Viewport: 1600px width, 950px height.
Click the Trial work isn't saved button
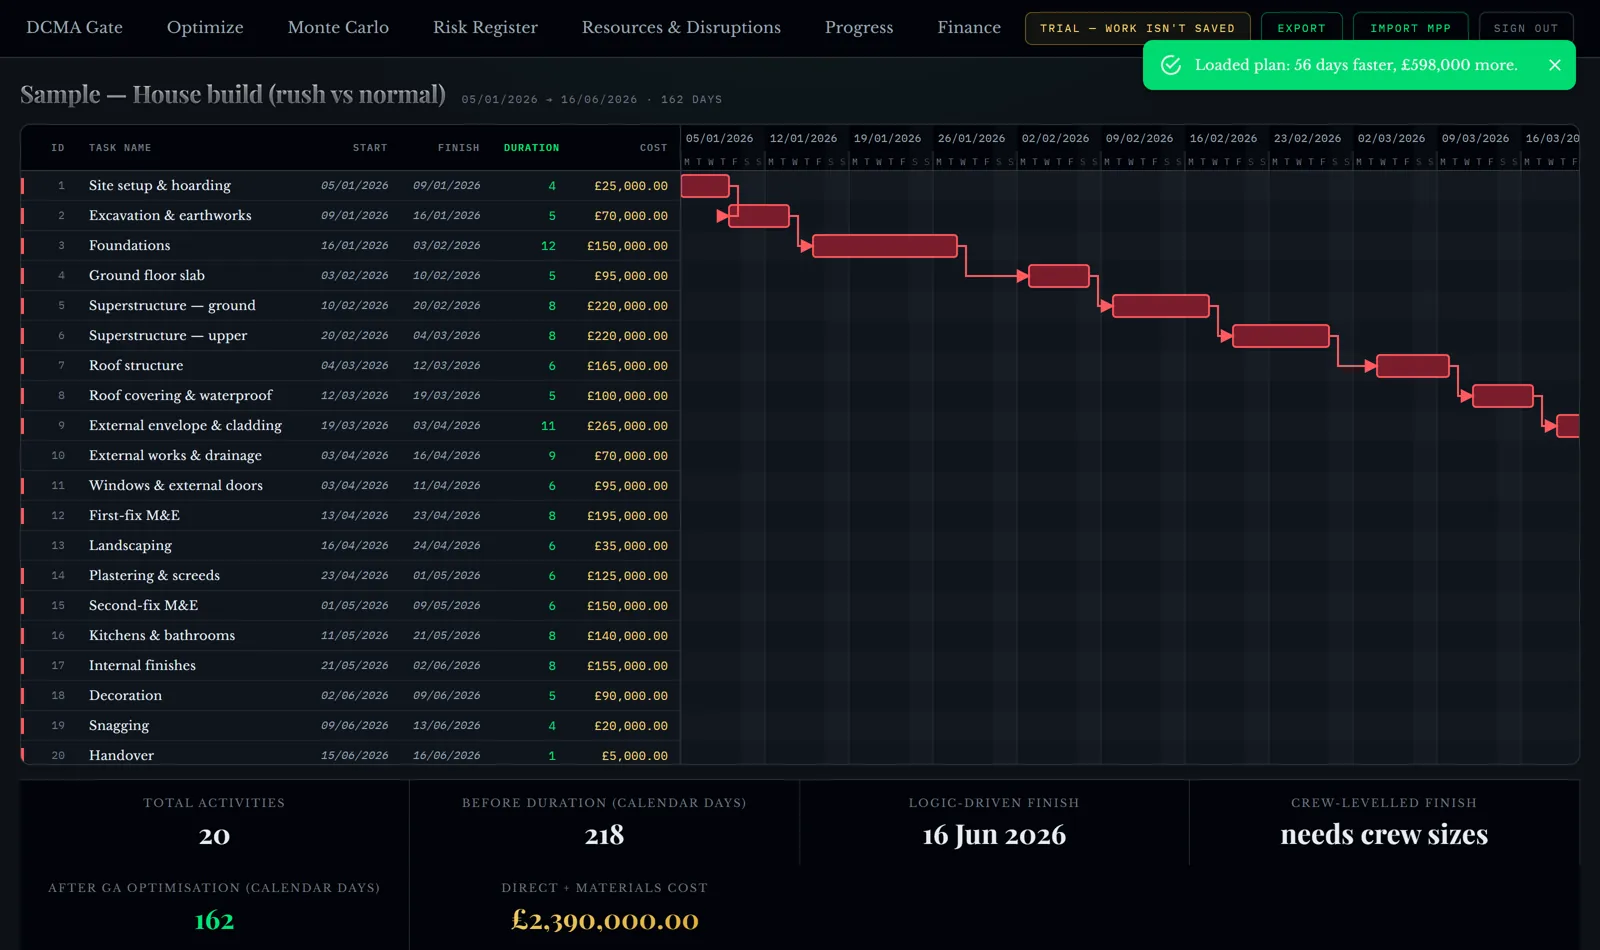1137,28
